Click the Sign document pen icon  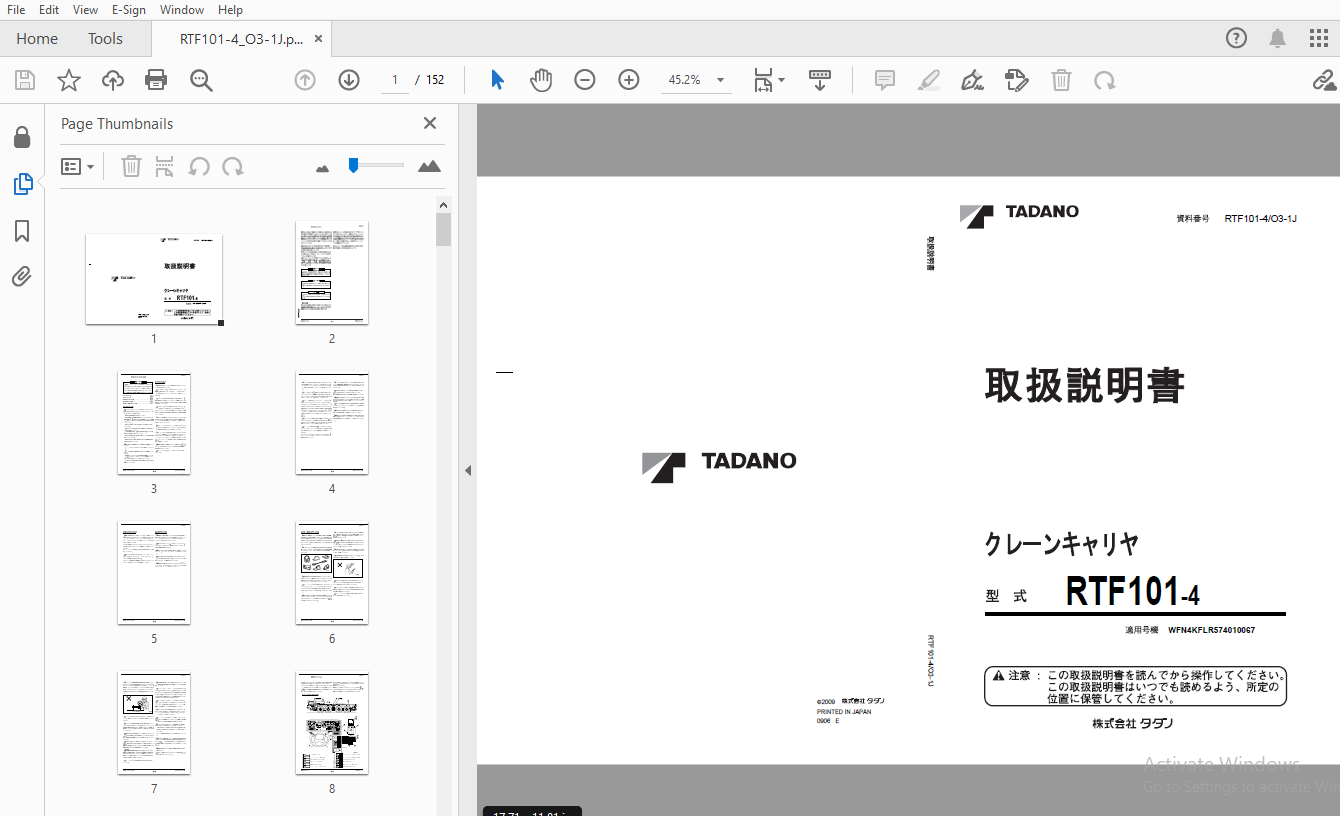(972, 80)
